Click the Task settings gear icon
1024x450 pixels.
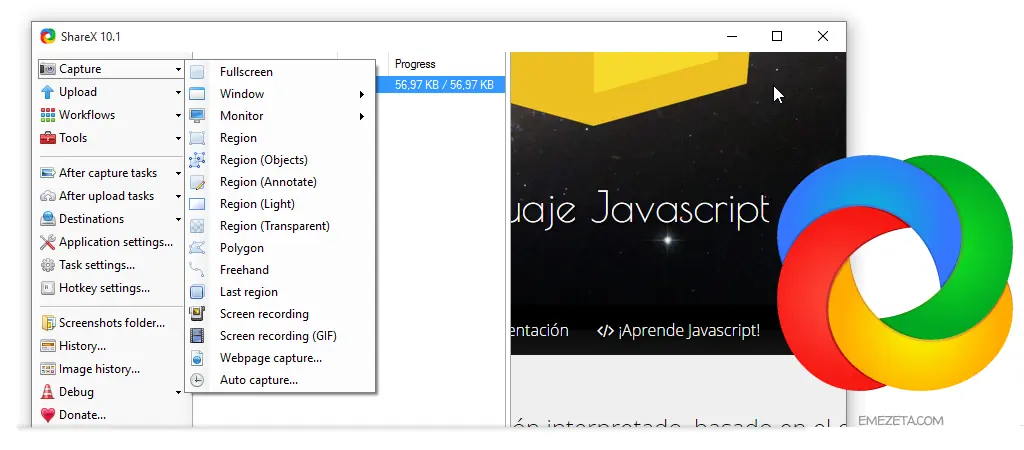(x=48, y=265)
